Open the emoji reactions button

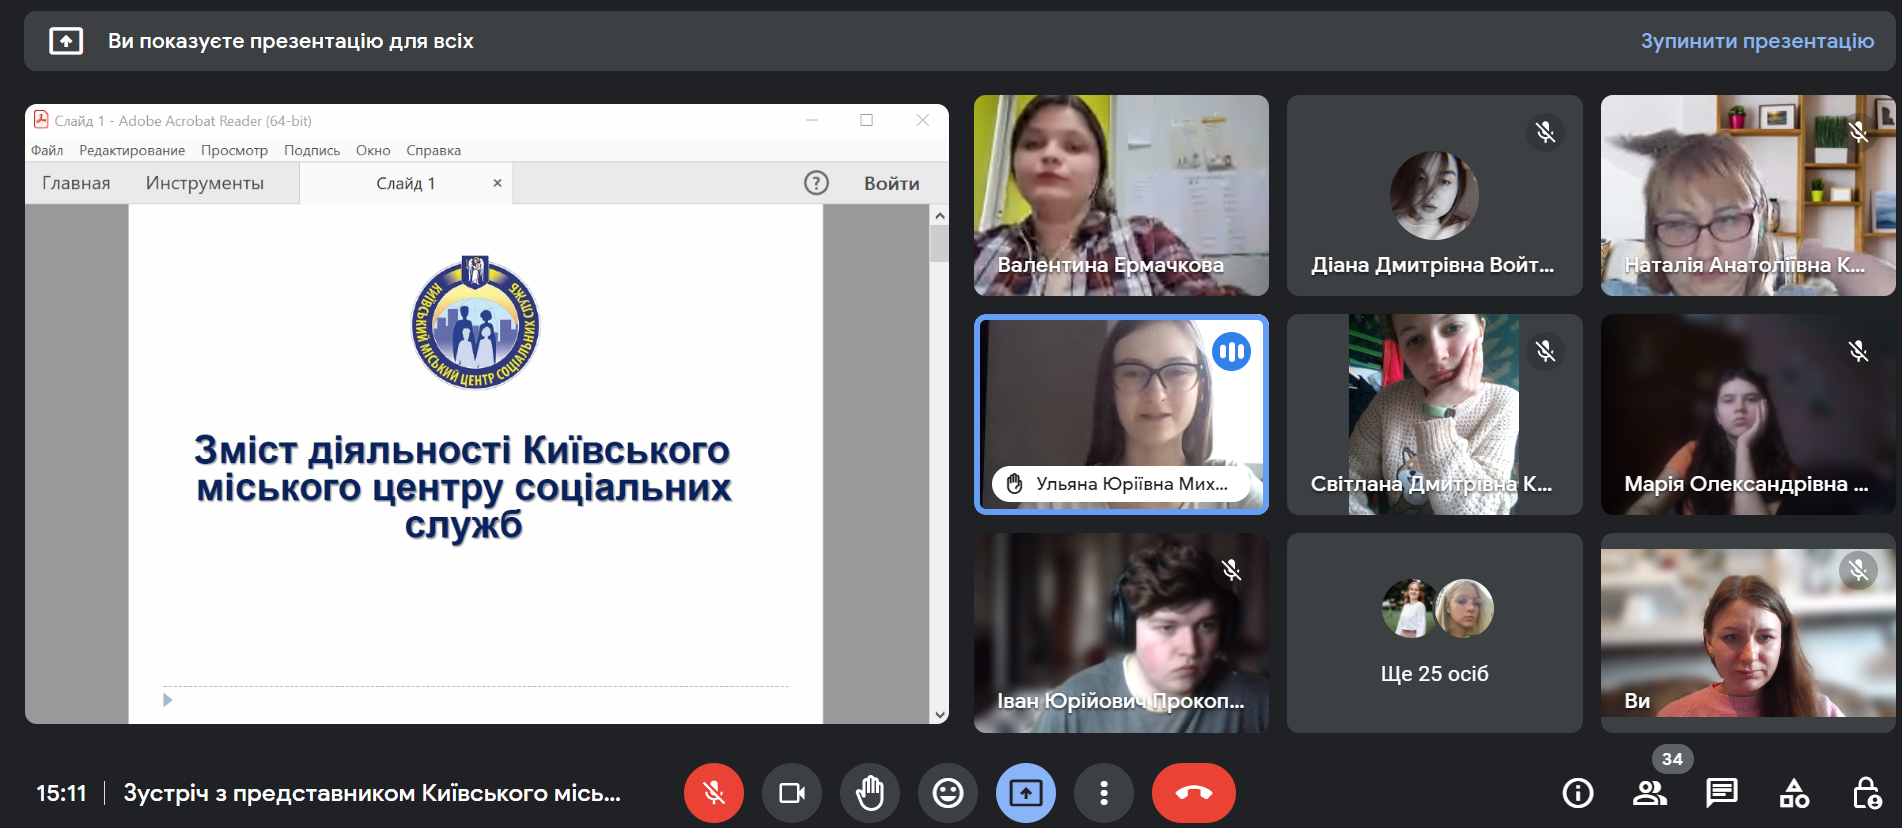tap(947, 793)
